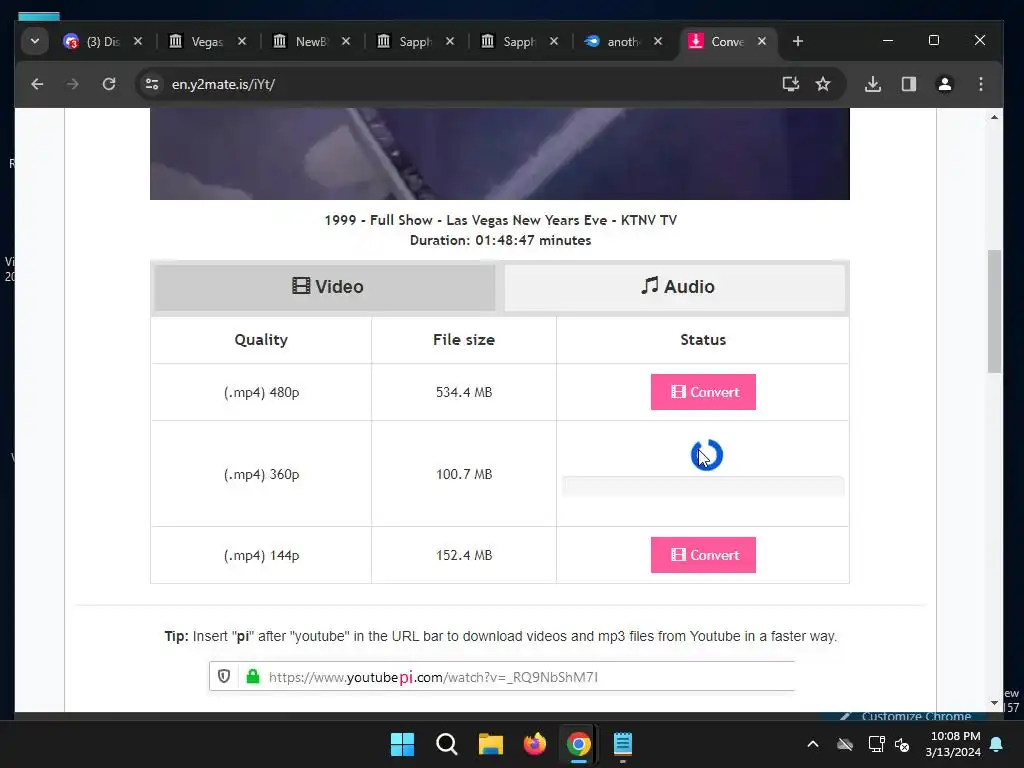Click the 152.4 MB file size cell
Viewport: 1024px width, 768px height.
point(464,555)
